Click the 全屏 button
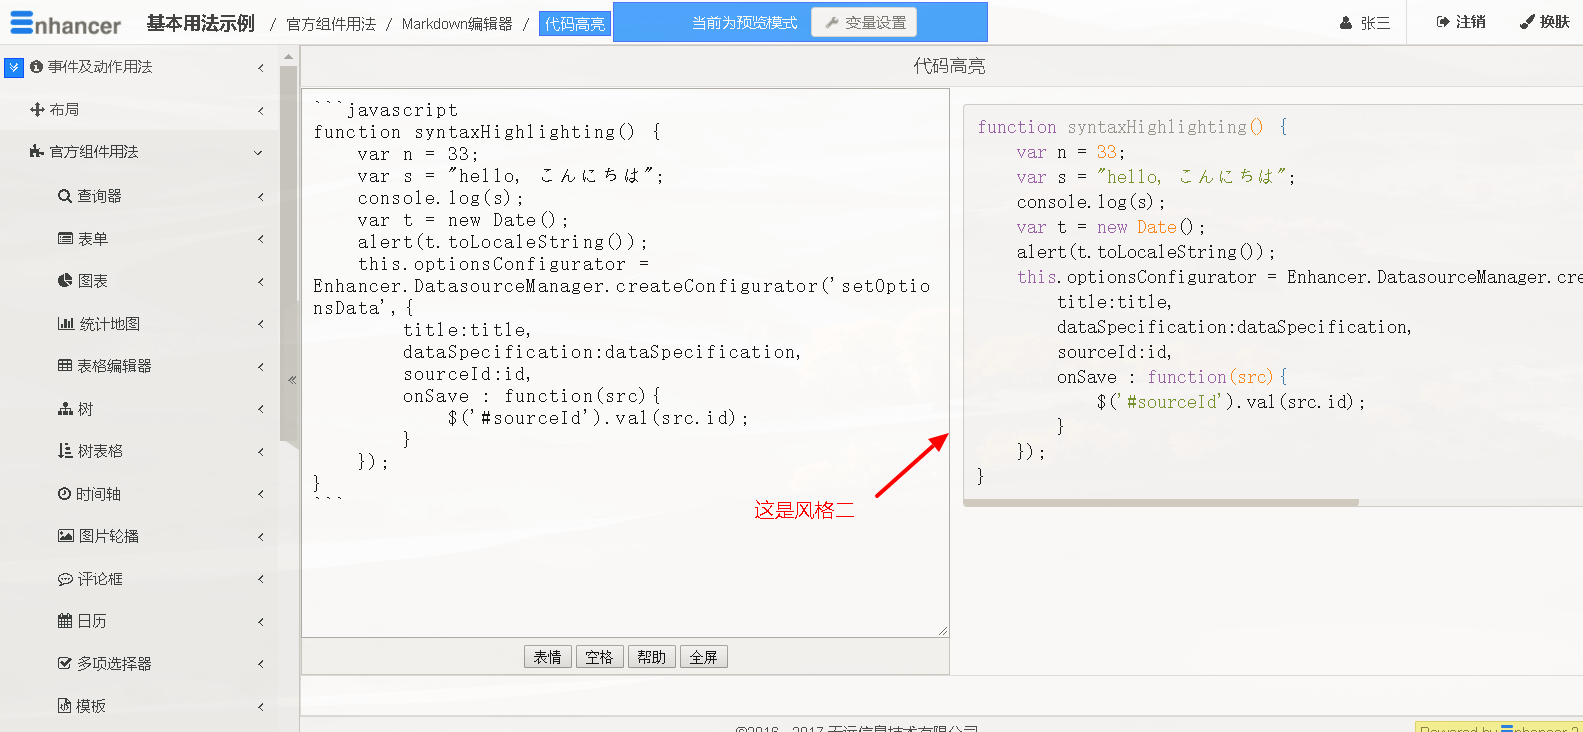 [x=703, y=657]
